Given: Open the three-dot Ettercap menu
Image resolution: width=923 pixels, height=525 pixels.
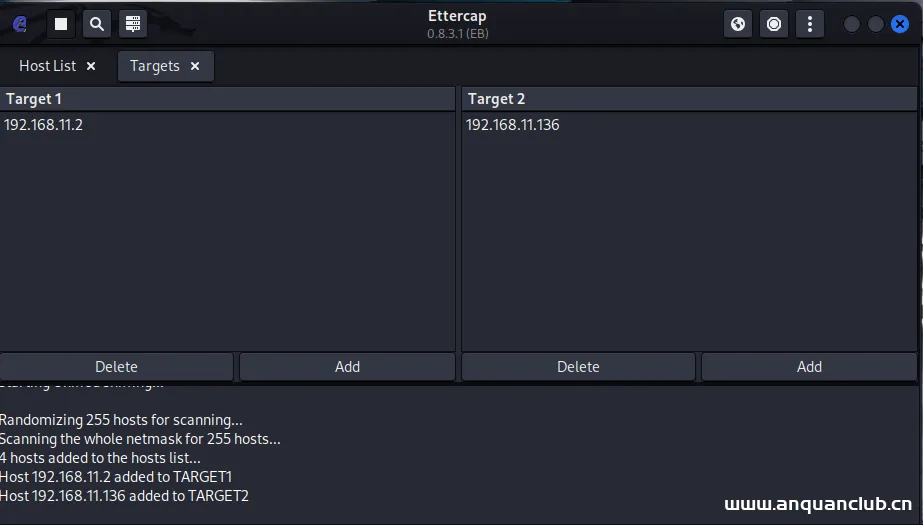Looking at the screenshot, I should point(810,23).
